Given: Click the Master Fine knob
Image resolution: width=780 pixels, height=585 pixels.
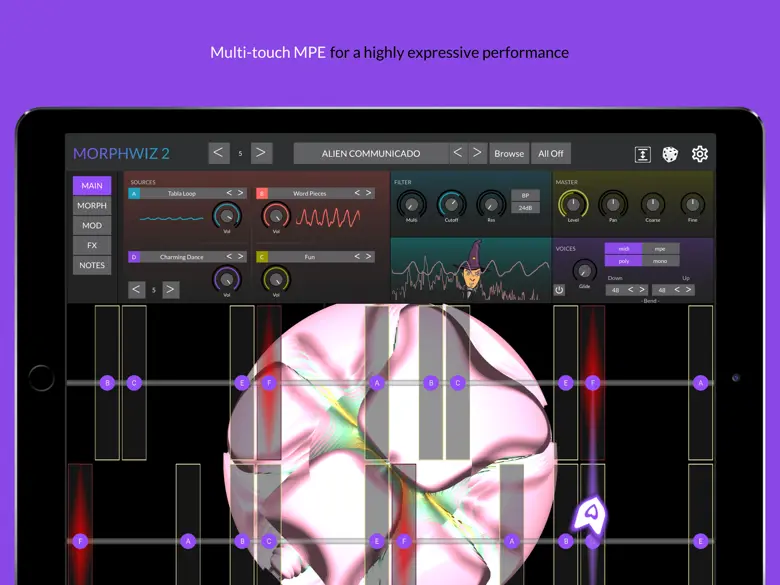Looking at the screenshot, I should (x=692, y=204).
